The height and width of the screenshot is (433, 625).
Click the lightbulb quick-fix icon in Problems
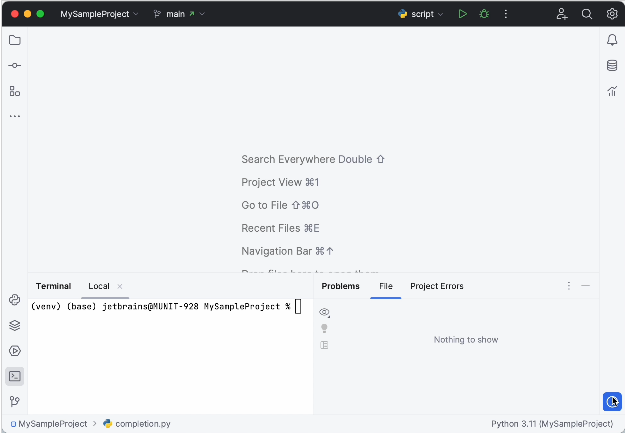click(x=324, y=329)
